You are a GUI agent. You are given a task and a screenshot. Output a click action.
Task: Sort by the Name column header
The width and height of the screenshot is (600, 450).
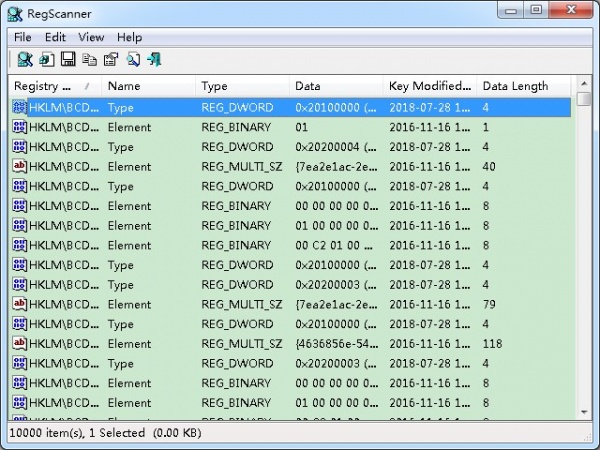148,86
